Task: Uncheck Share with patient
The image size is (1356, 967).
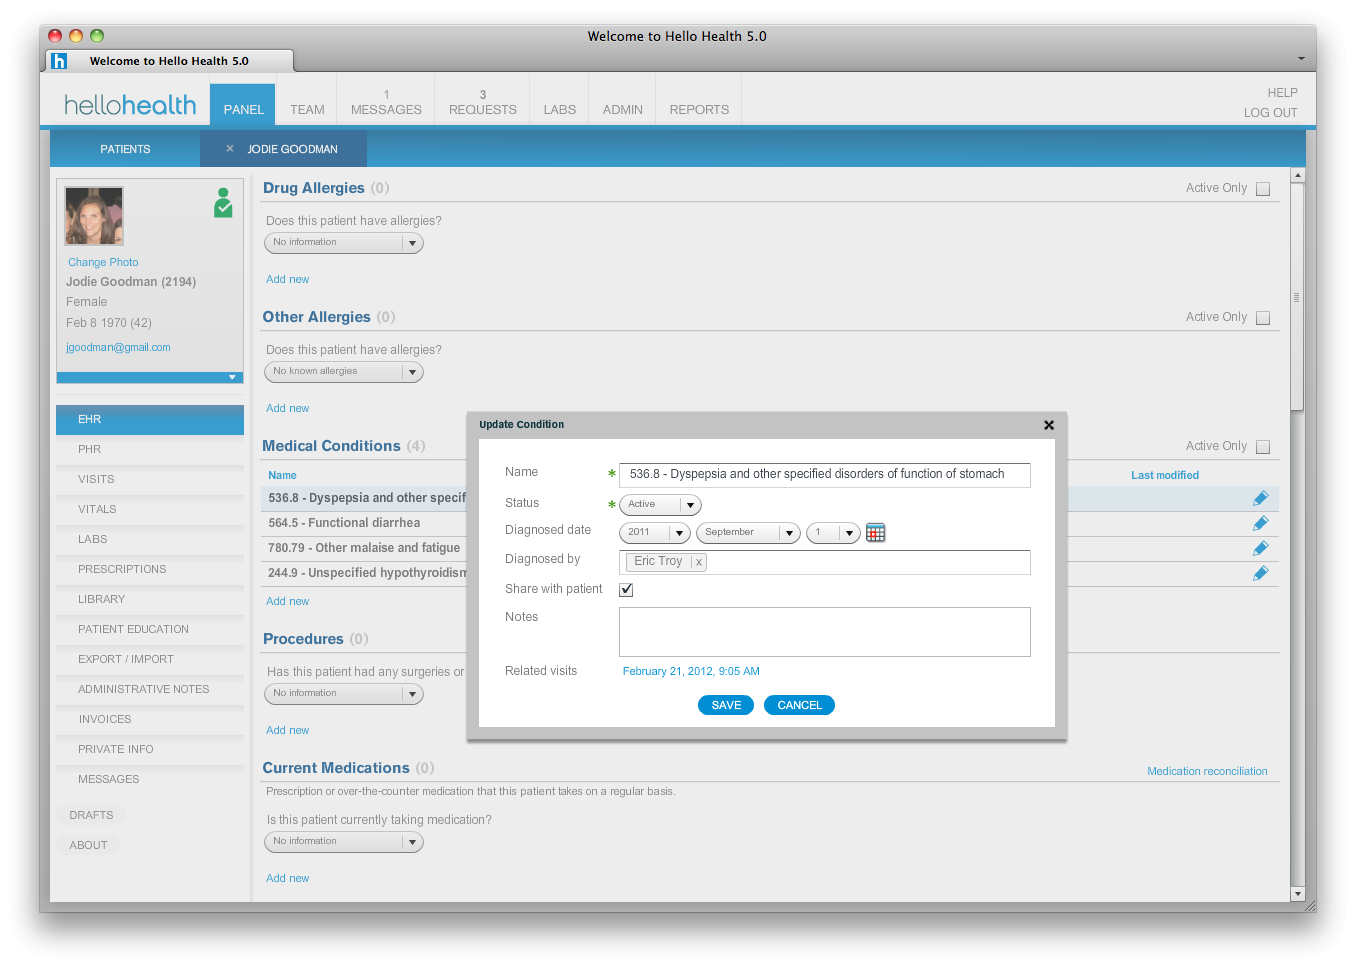Action: pos(626,590)
